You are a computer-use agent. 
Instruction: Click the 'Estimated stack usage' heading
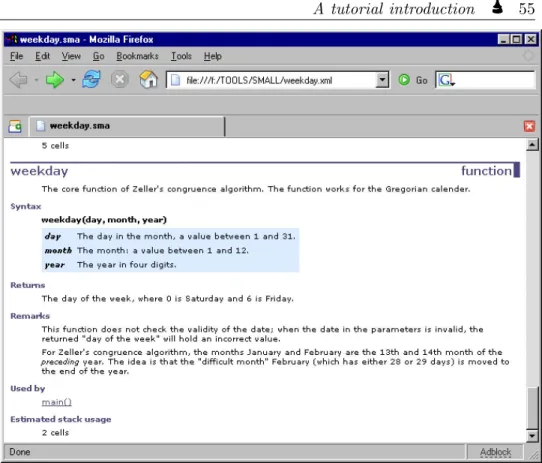coord(61,419)
